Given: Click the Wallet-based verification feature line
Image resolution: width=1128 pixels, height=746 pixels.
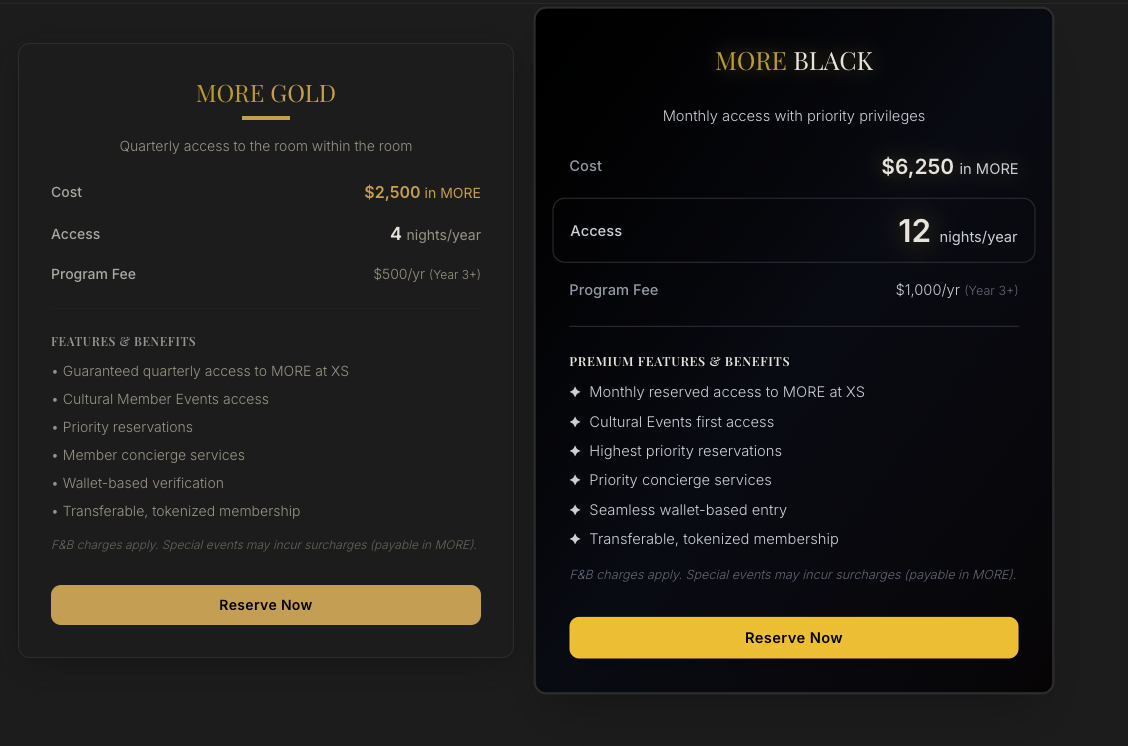Looking at the screenshot, I should pos(143,483).
